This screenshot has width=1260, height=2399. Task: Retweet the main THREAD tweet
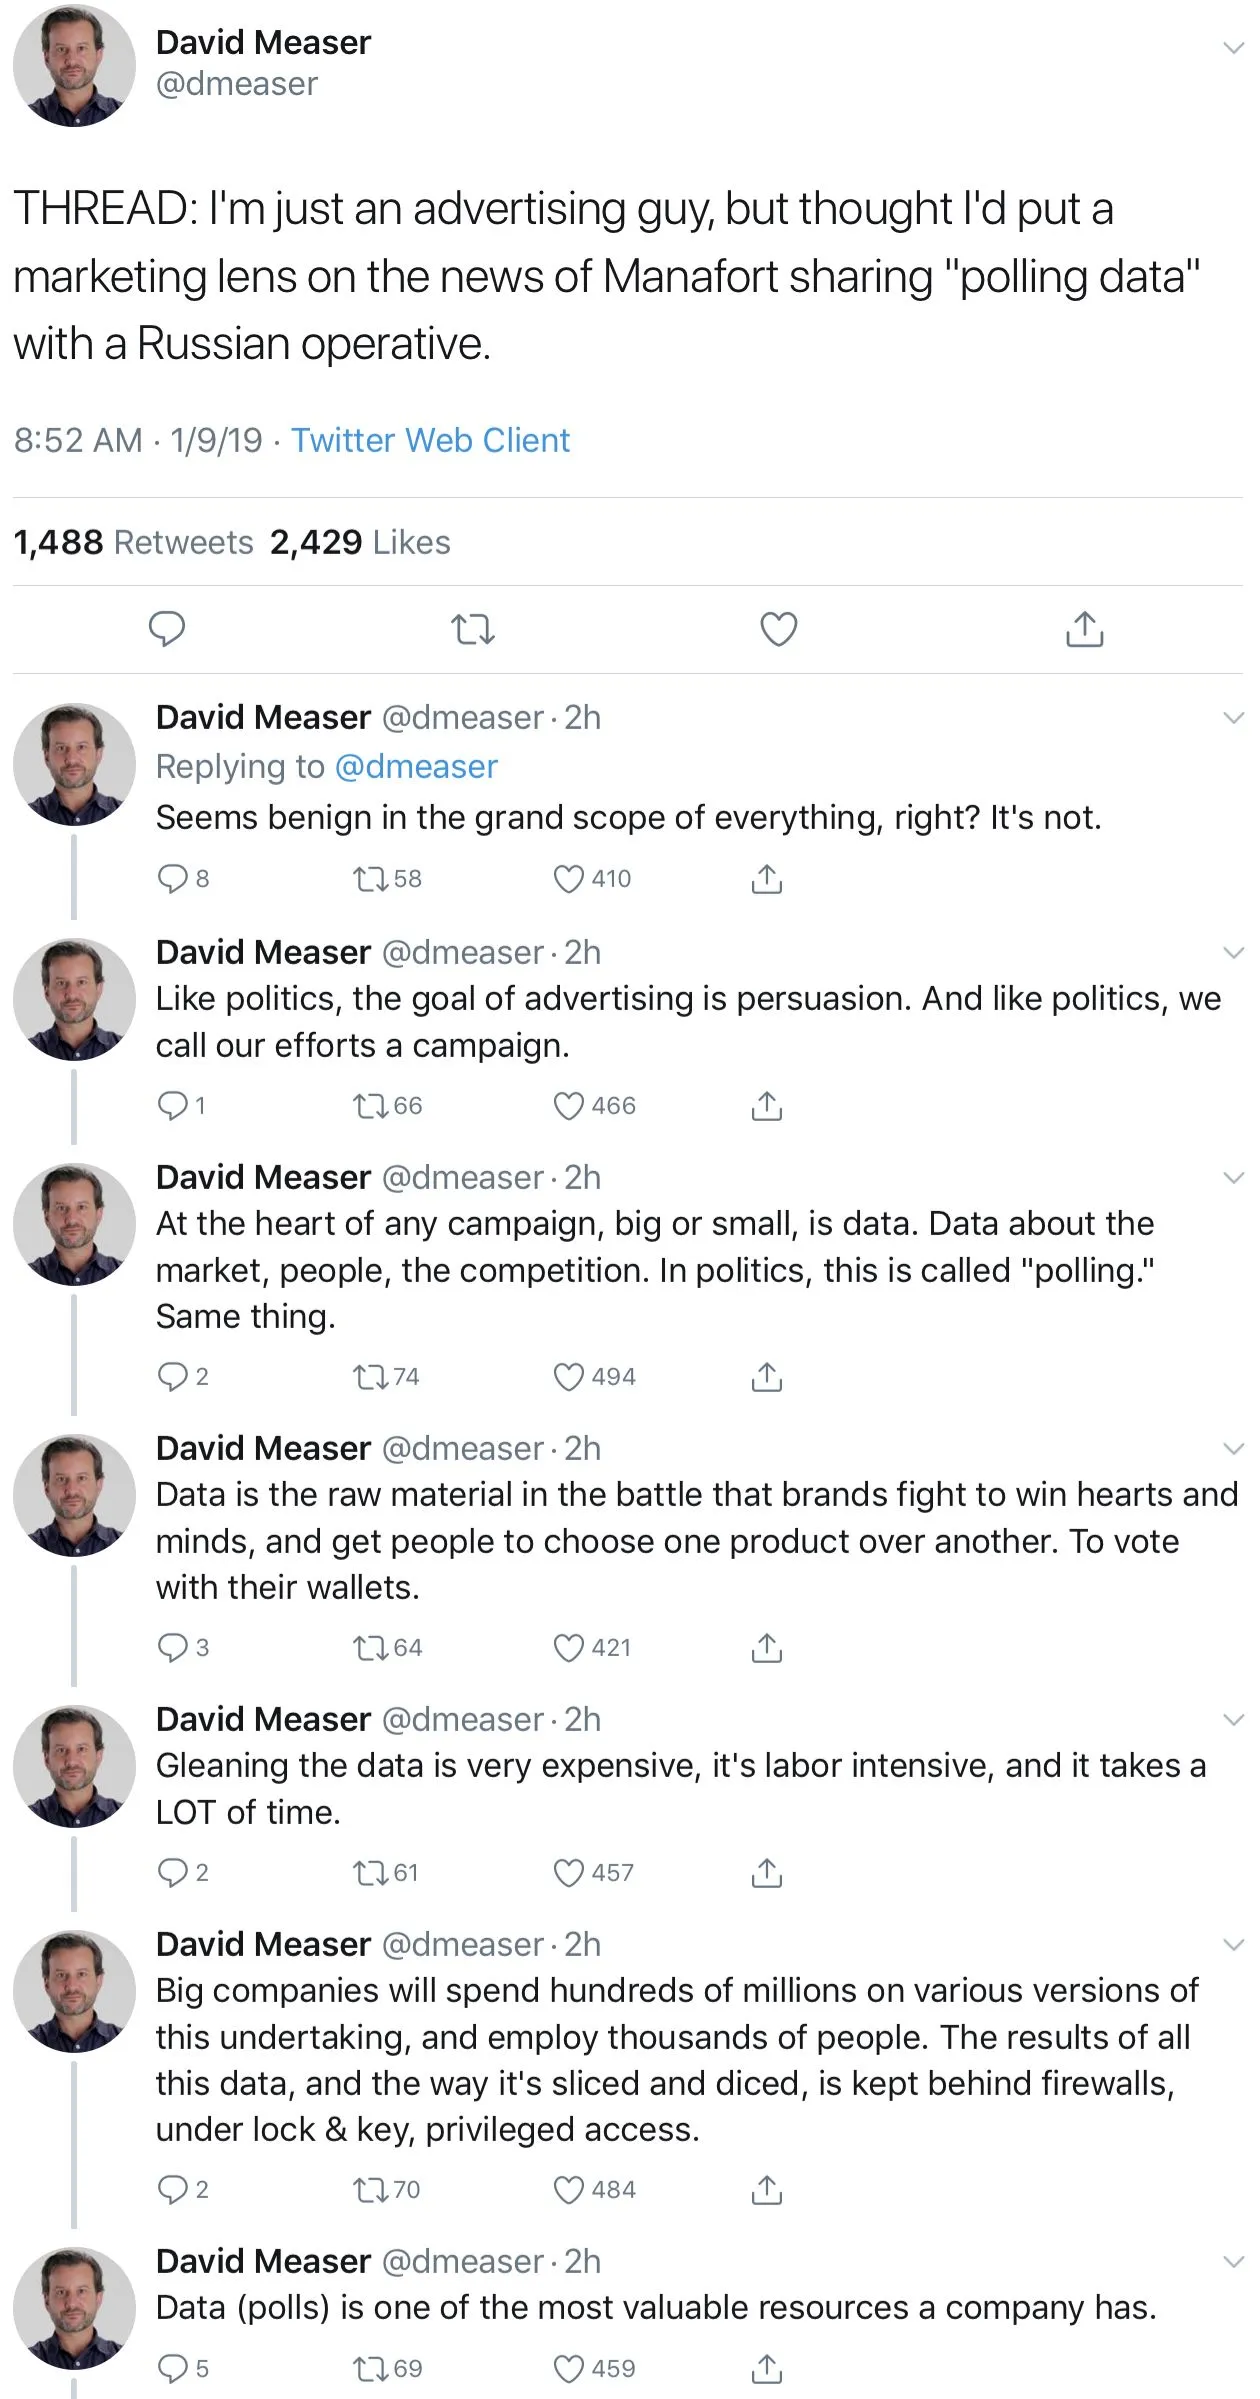pyautogui.click(x=472, y=630)
